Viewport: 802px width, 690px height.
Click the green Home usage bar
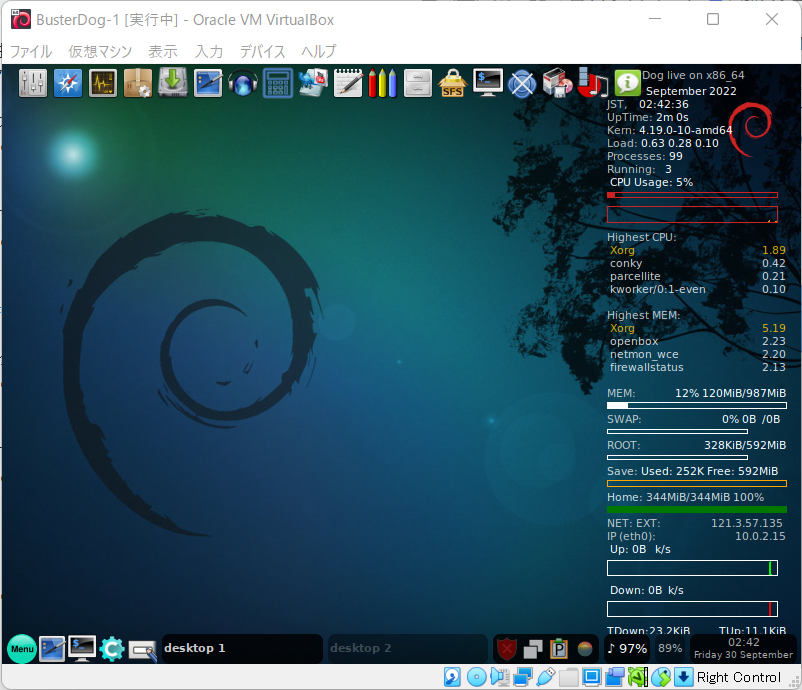click(x=697, y=509)
